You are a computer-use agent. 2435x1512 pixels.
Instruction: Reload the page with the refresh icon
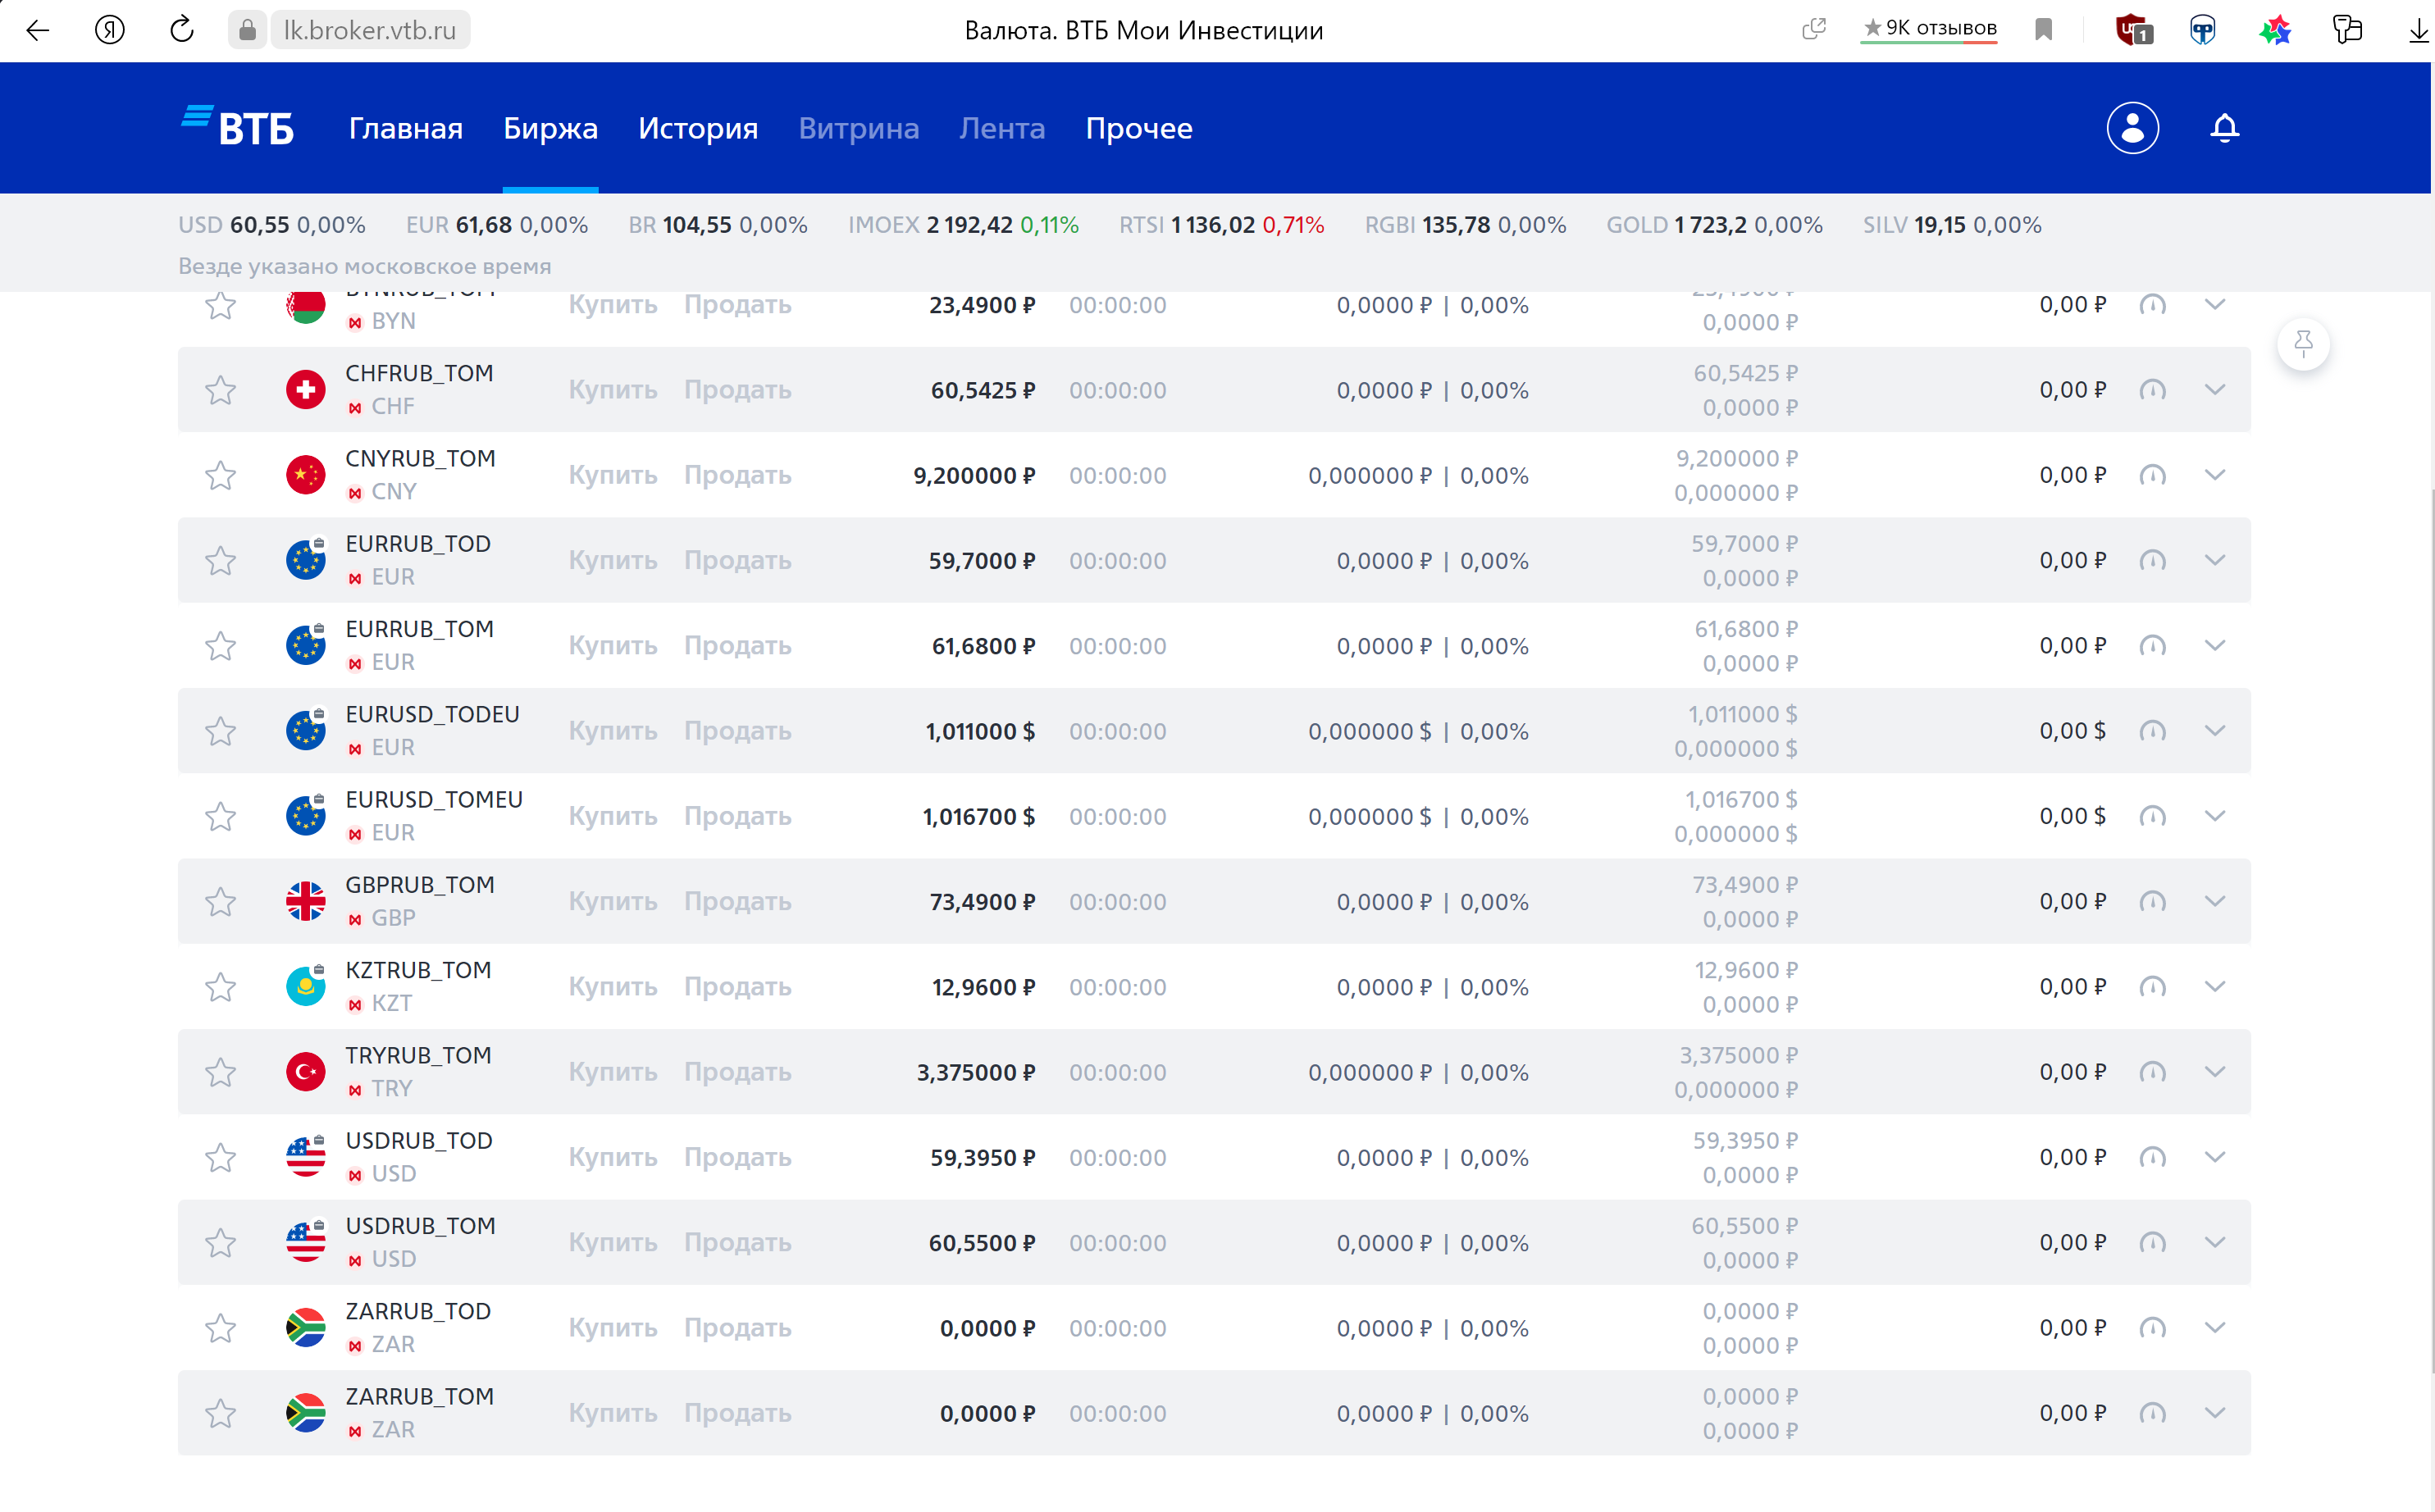pyautogui.click(x=182, y=30)
